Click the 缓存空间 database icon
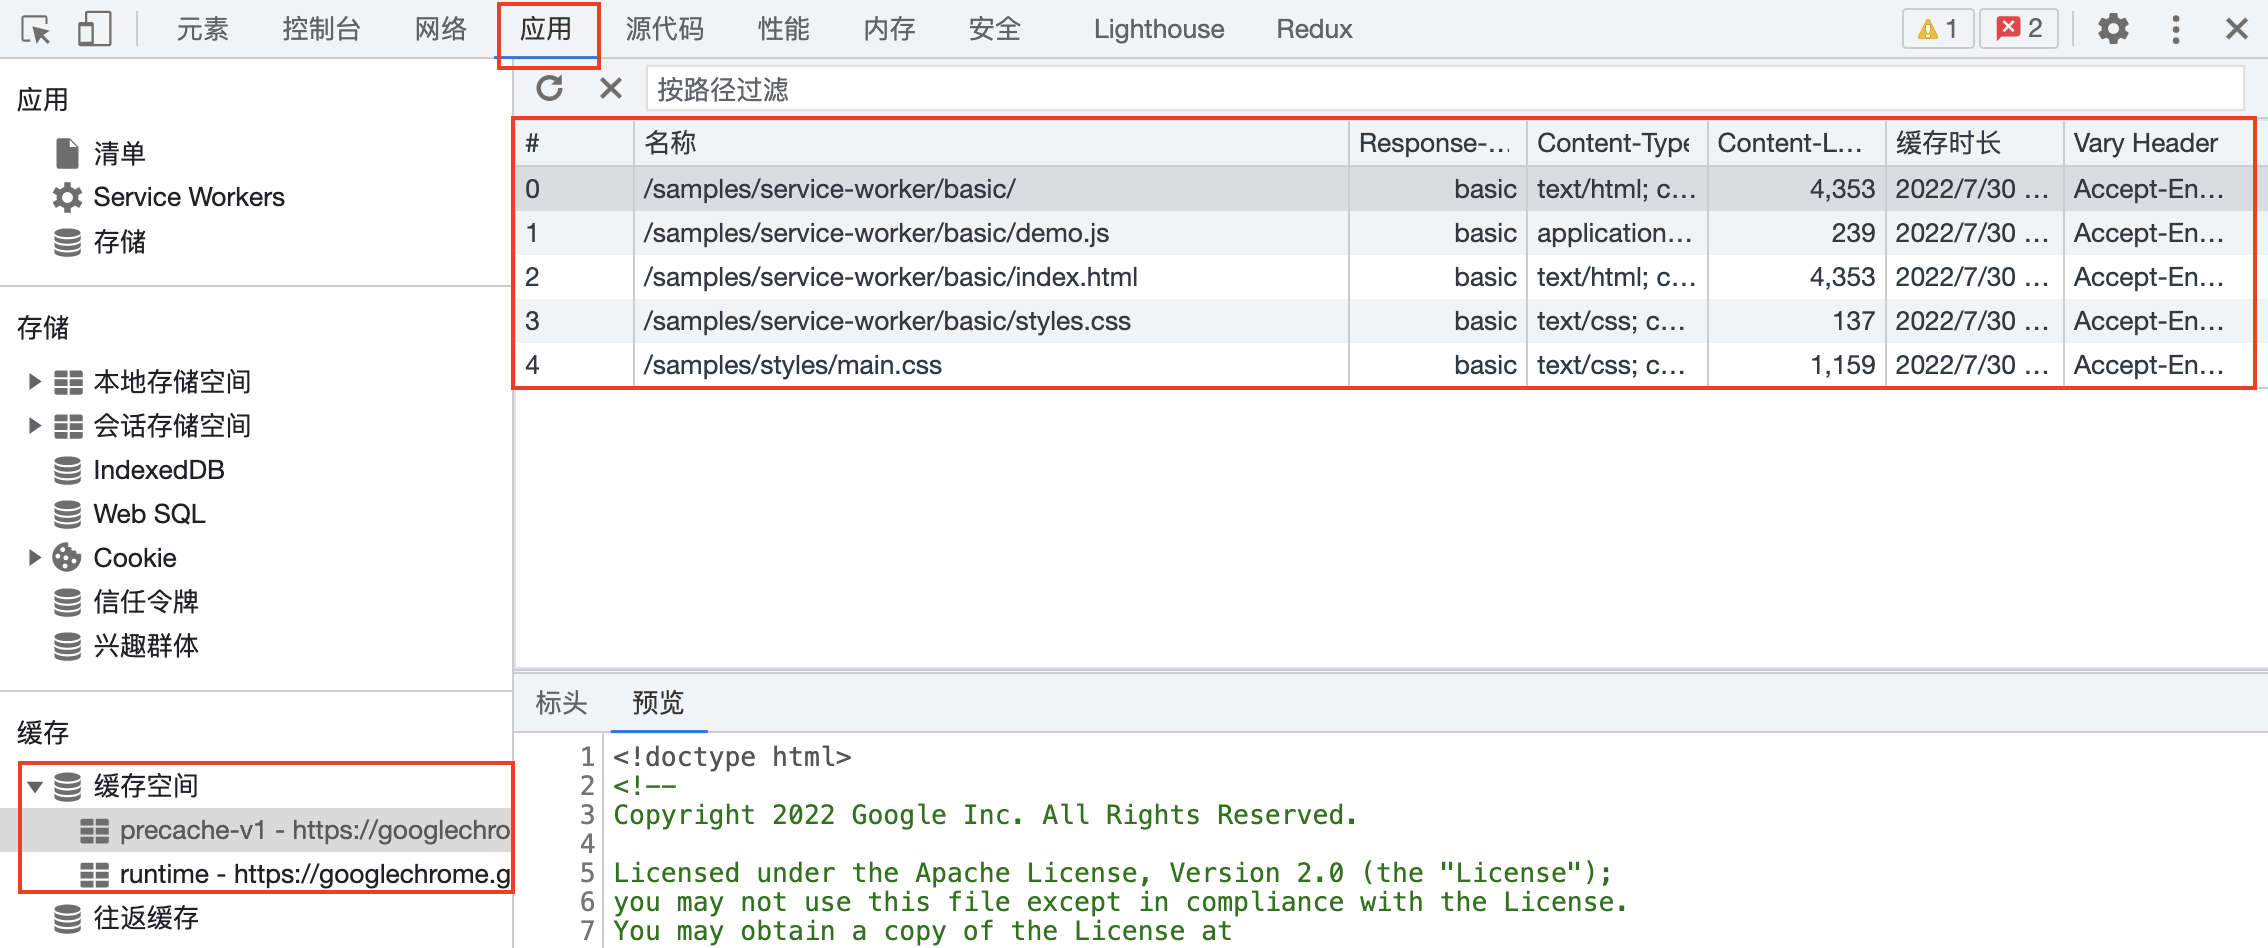The height and width of the screenshot is (948, 2268). click(68, 787)
